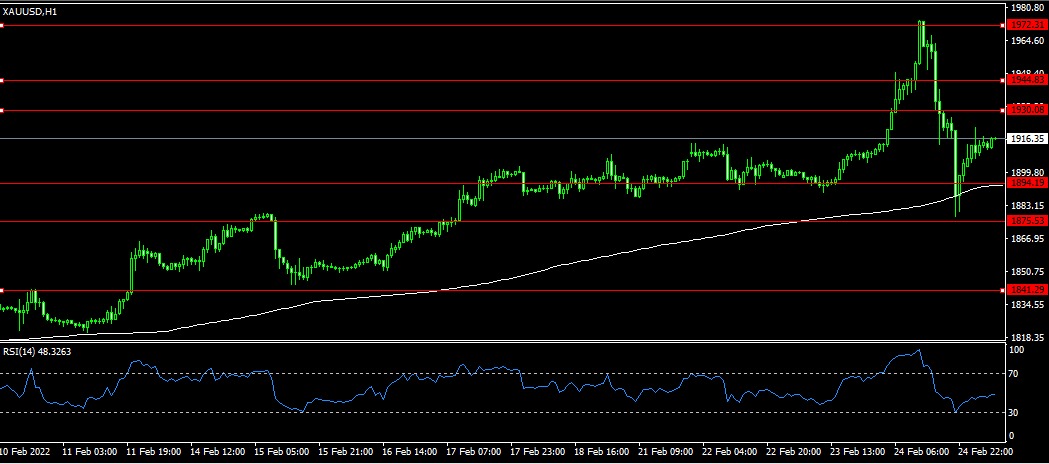The width and height of the screenshot is (1049, 464).
Task: Click the current price label 1916.35
Action: pyautogui.click(x=1028, y=139)
